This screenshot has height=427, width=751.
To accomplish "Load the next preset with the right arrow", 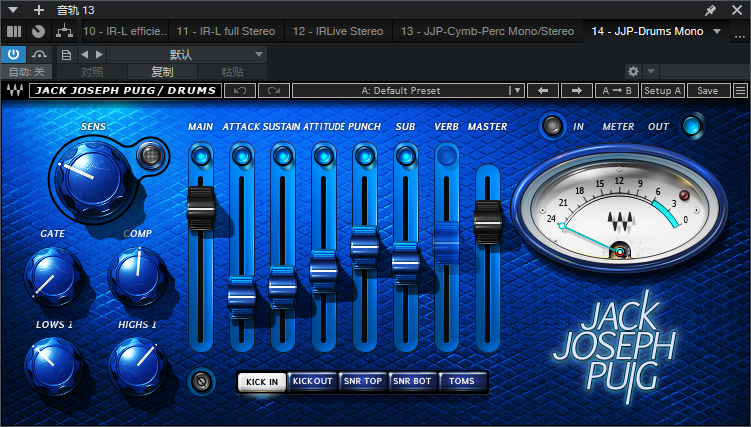I will coord(576,90).
